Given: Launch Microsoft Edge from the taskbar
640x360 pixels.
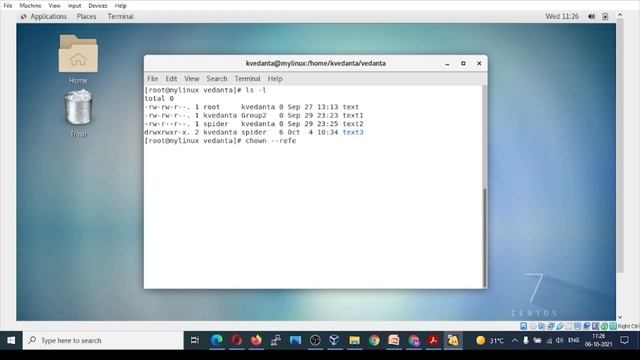Looking at the screenshot, I should click(217, 340).
